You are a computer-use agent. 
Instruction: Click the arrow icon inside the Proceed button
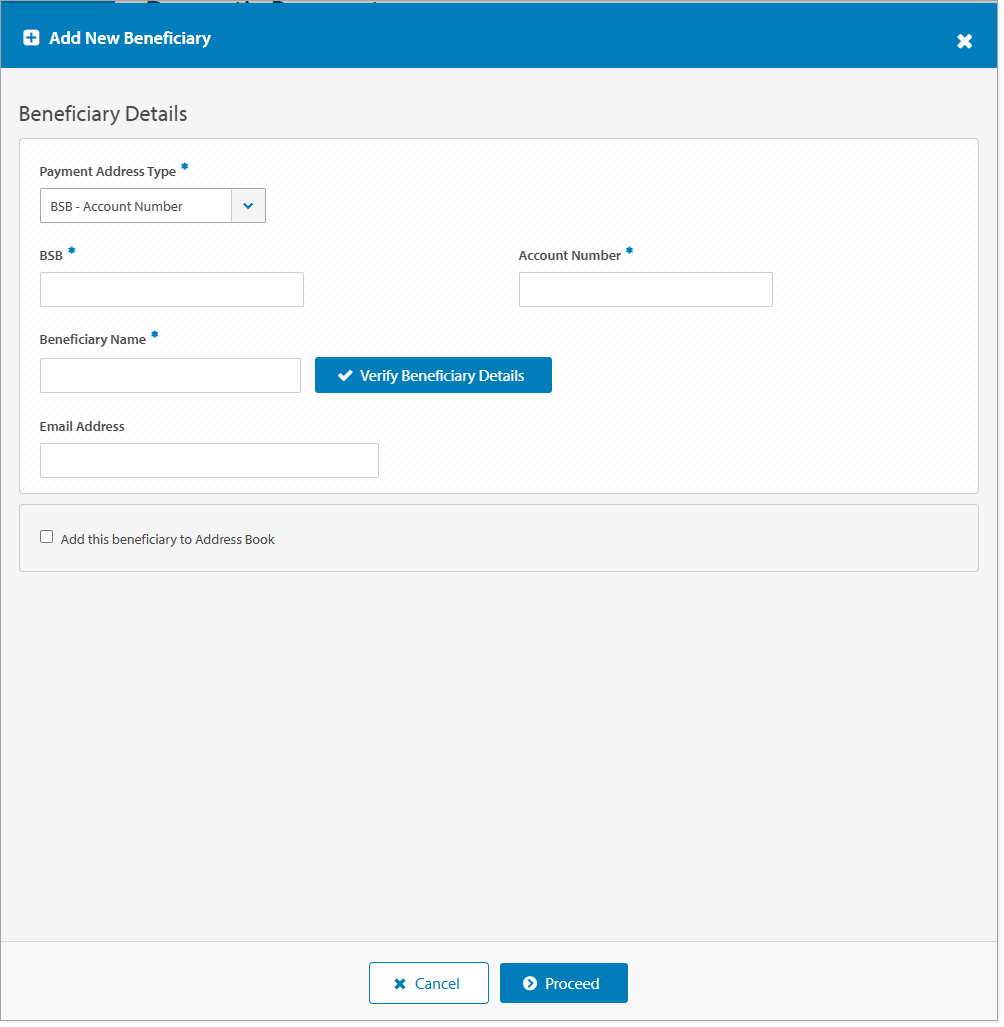click(x=531, y=983)
